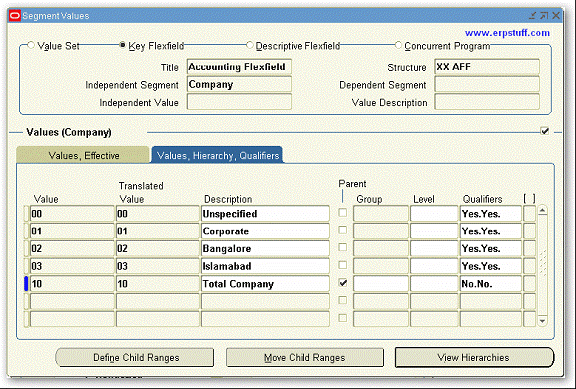Image resolution: width=576 pixels, height=389 pixels.
Task: Click the Level field in Total Company row
Action: point(434,284)
